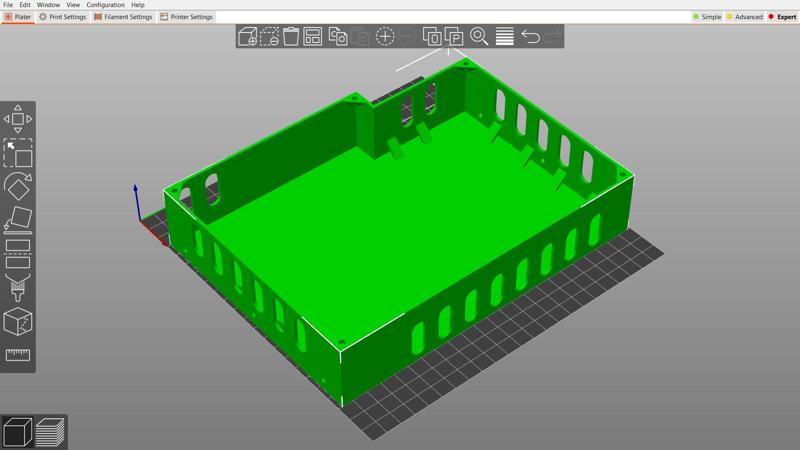Select the Rotate gizmo tool
This screenshot has width=800, height=450.
[18, 186]
